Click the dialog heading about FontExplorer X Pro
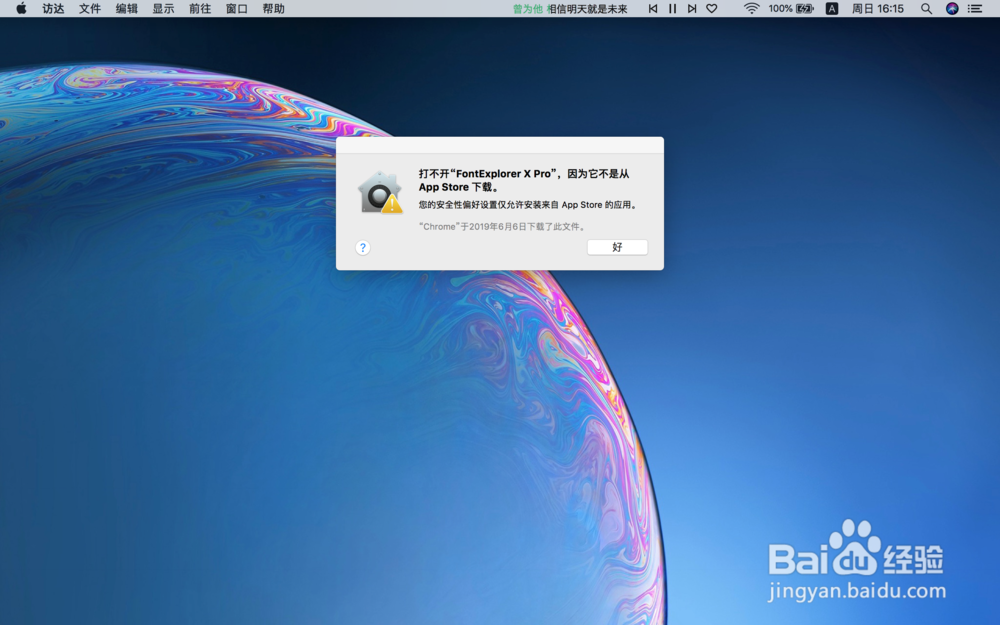Screen dimensions: 1000x625 524,180
